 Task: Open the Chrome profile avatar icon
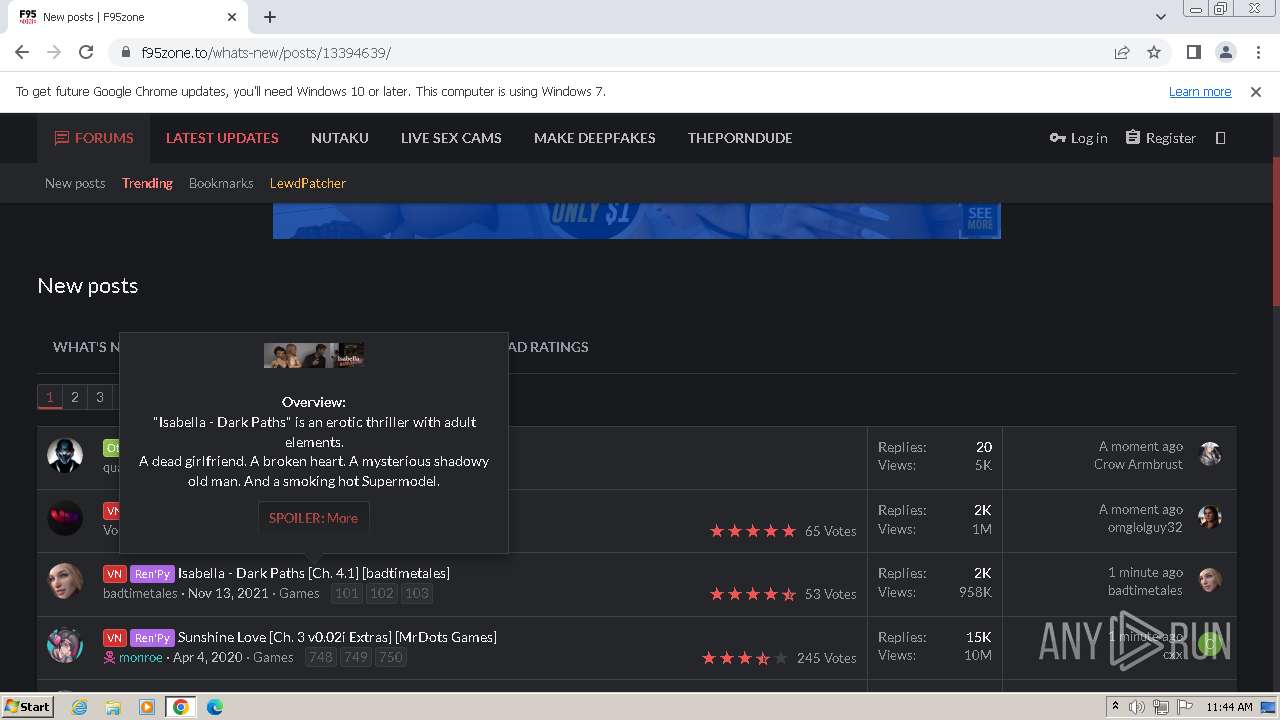1225,52
